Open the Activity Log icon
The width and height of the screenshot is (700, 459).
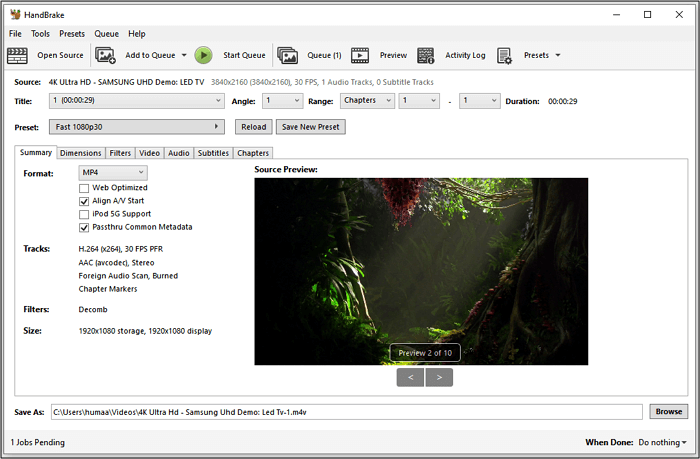[426, 55]
